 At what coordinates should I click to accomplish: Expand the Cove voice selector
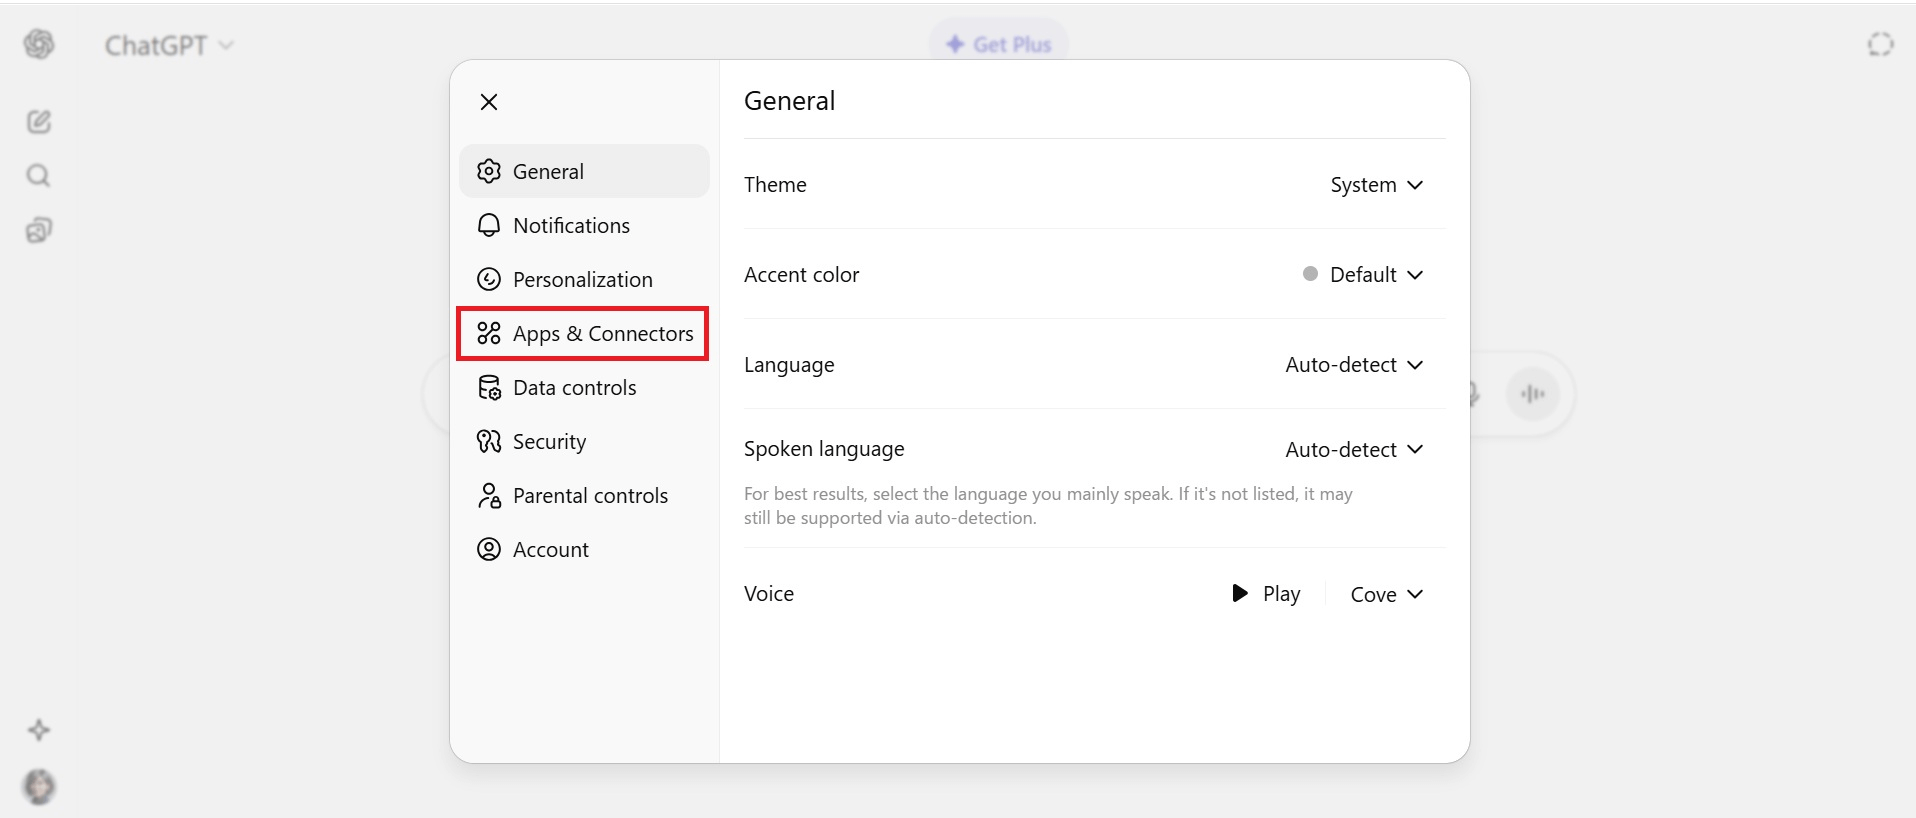(1386, 594)
